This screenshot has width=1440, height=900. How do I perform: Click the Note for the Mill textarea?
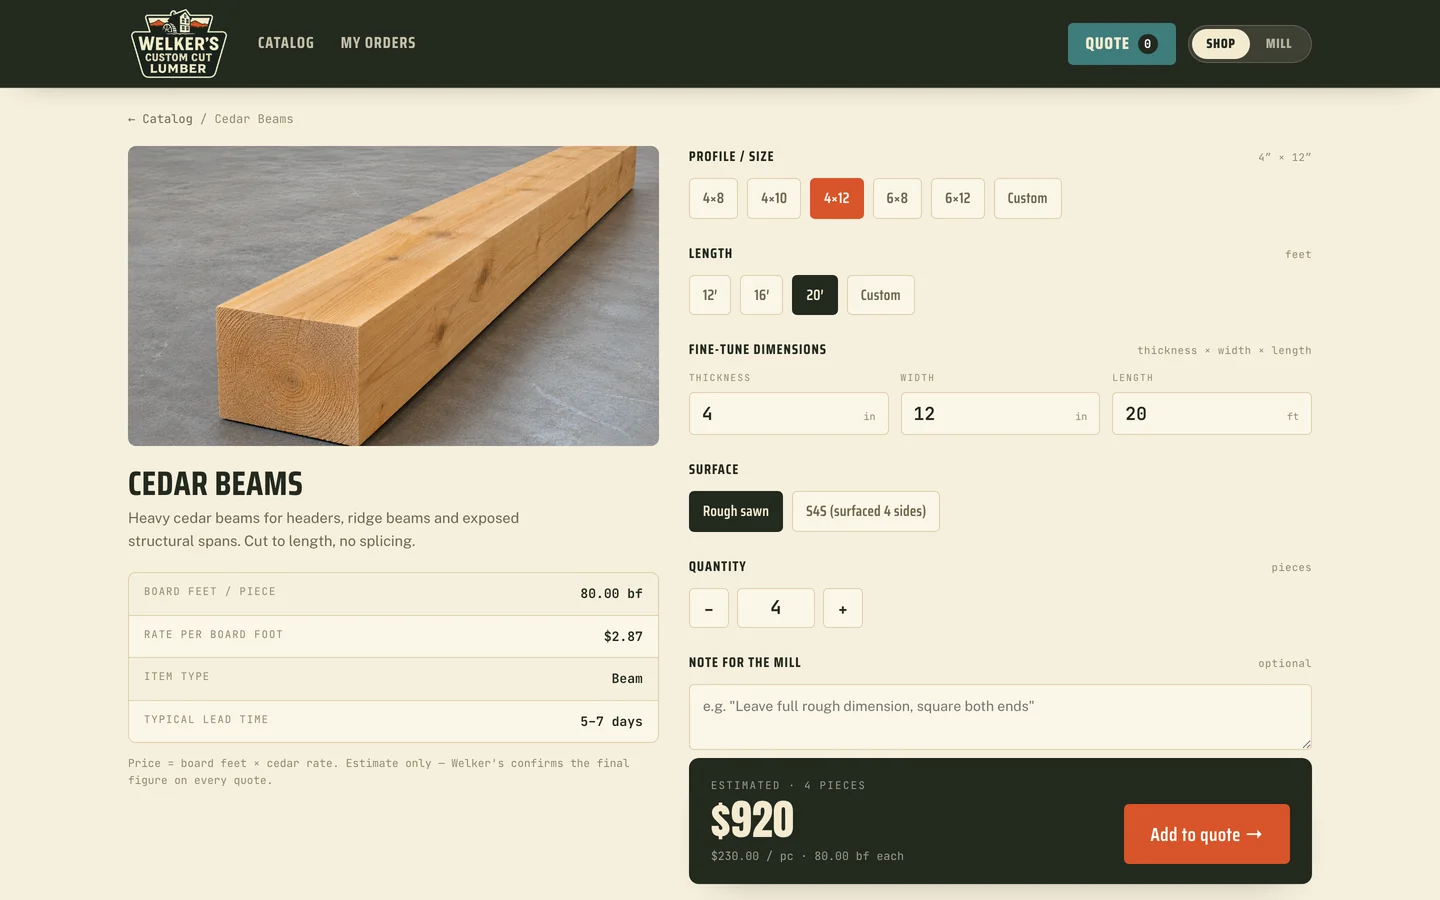(x=1000, y=717)
